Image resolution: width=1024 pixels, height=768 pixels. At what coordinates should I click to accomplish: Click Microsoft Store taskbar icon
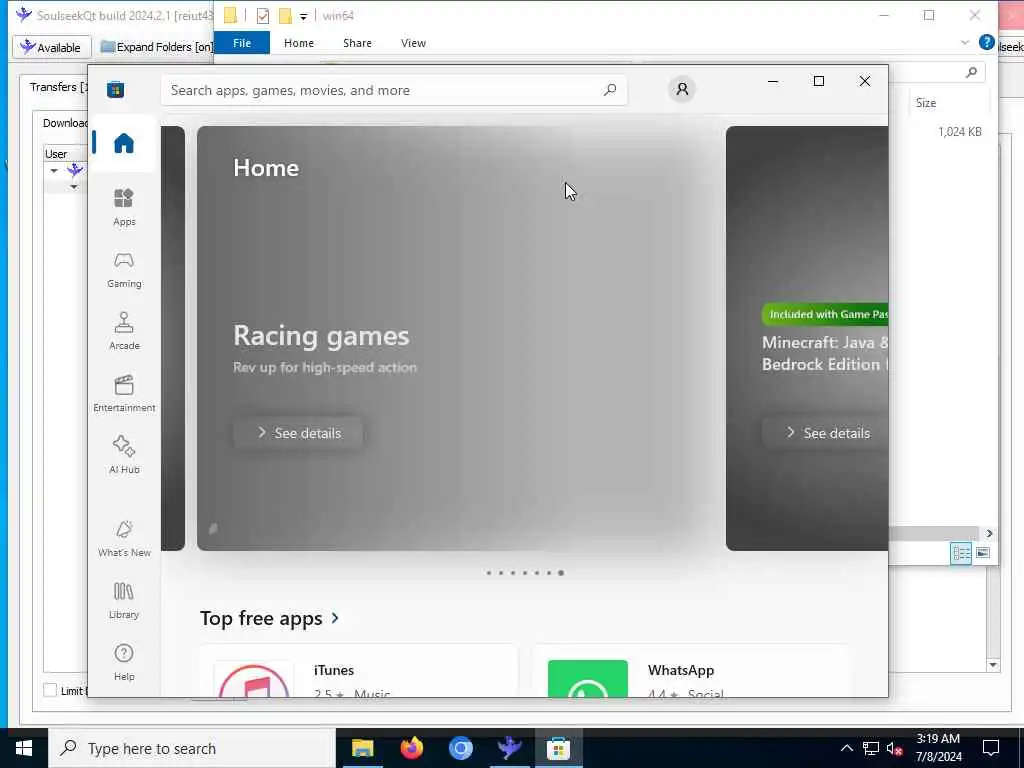(x=558, y=748)
